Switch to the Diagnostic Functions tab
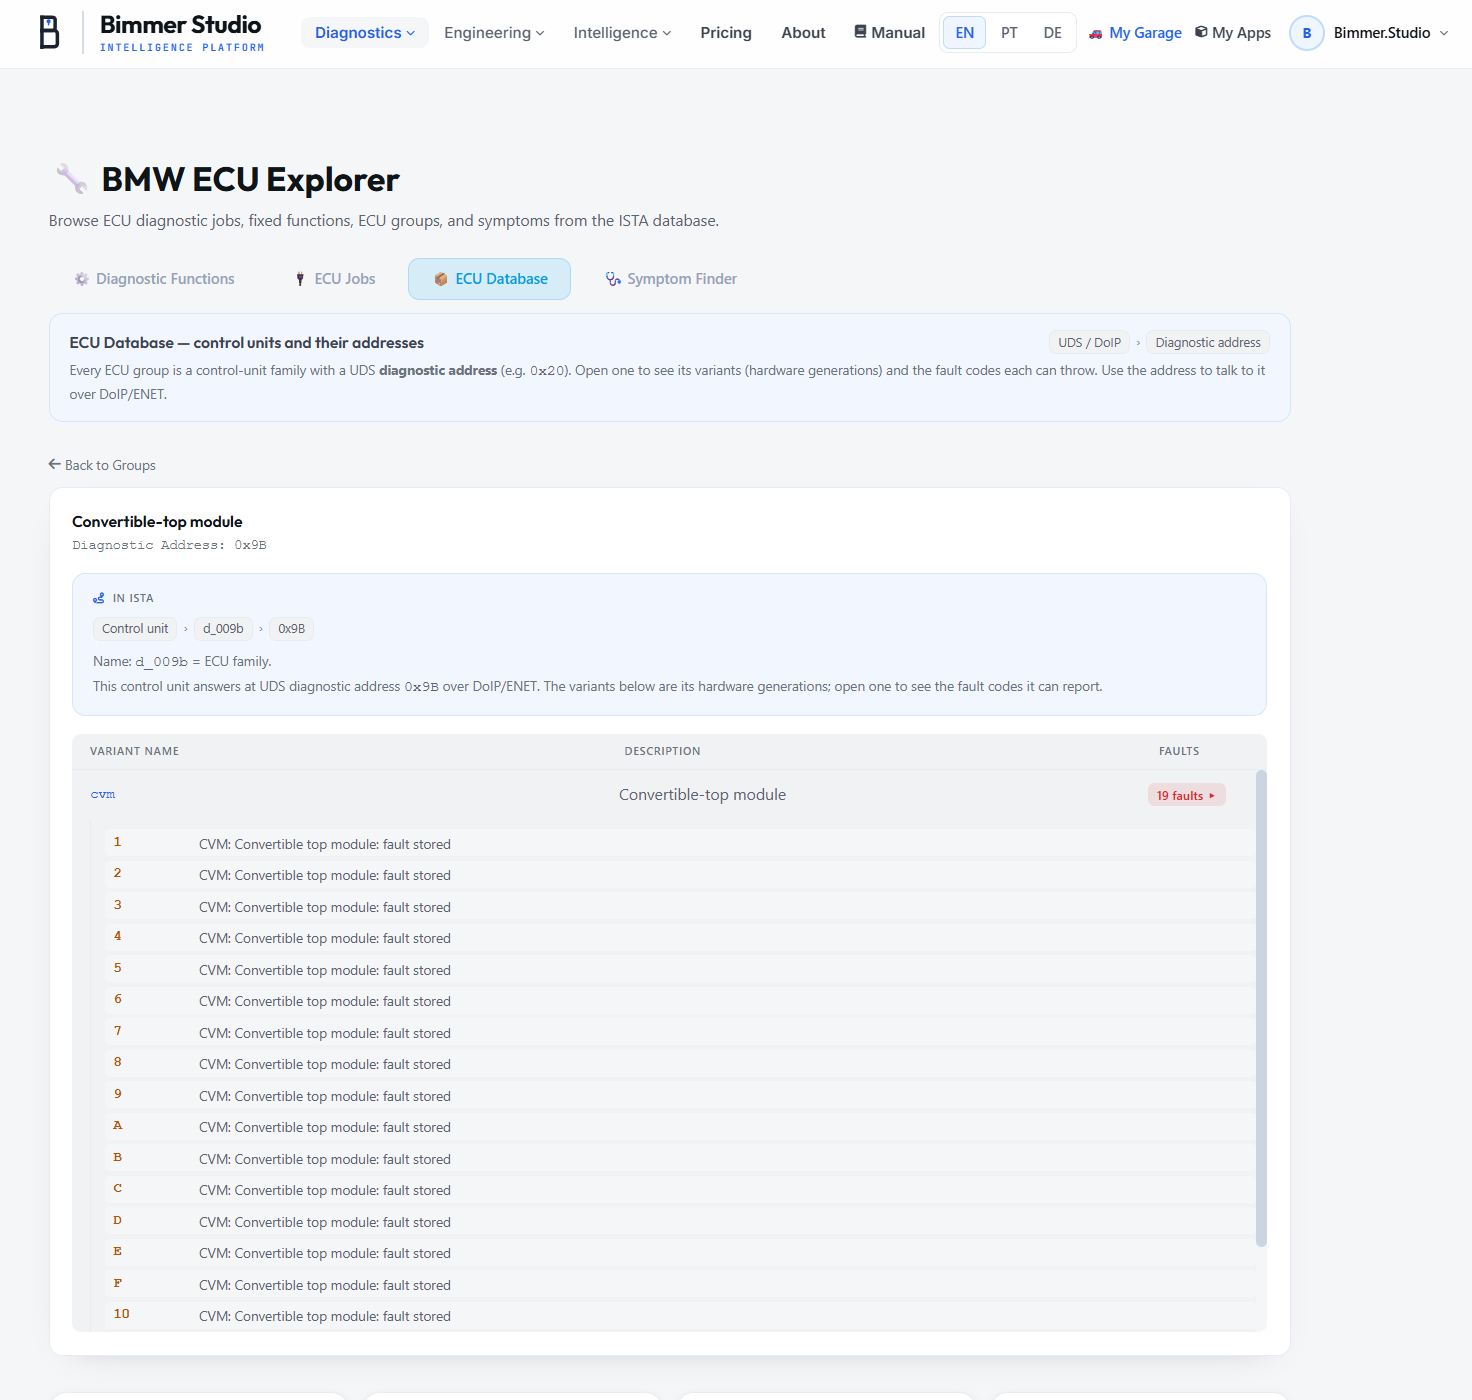 click(x=154, y=279)
